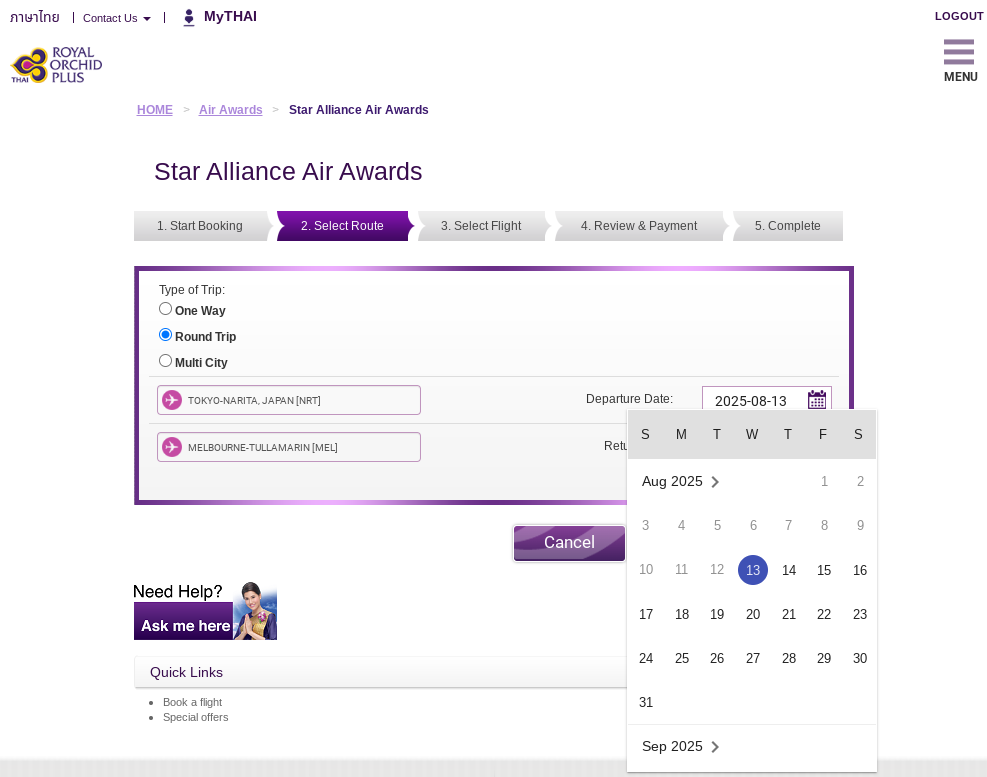The image size is (987, 777).
Task: Click the disabled date August 1
Action: [824, 482]
